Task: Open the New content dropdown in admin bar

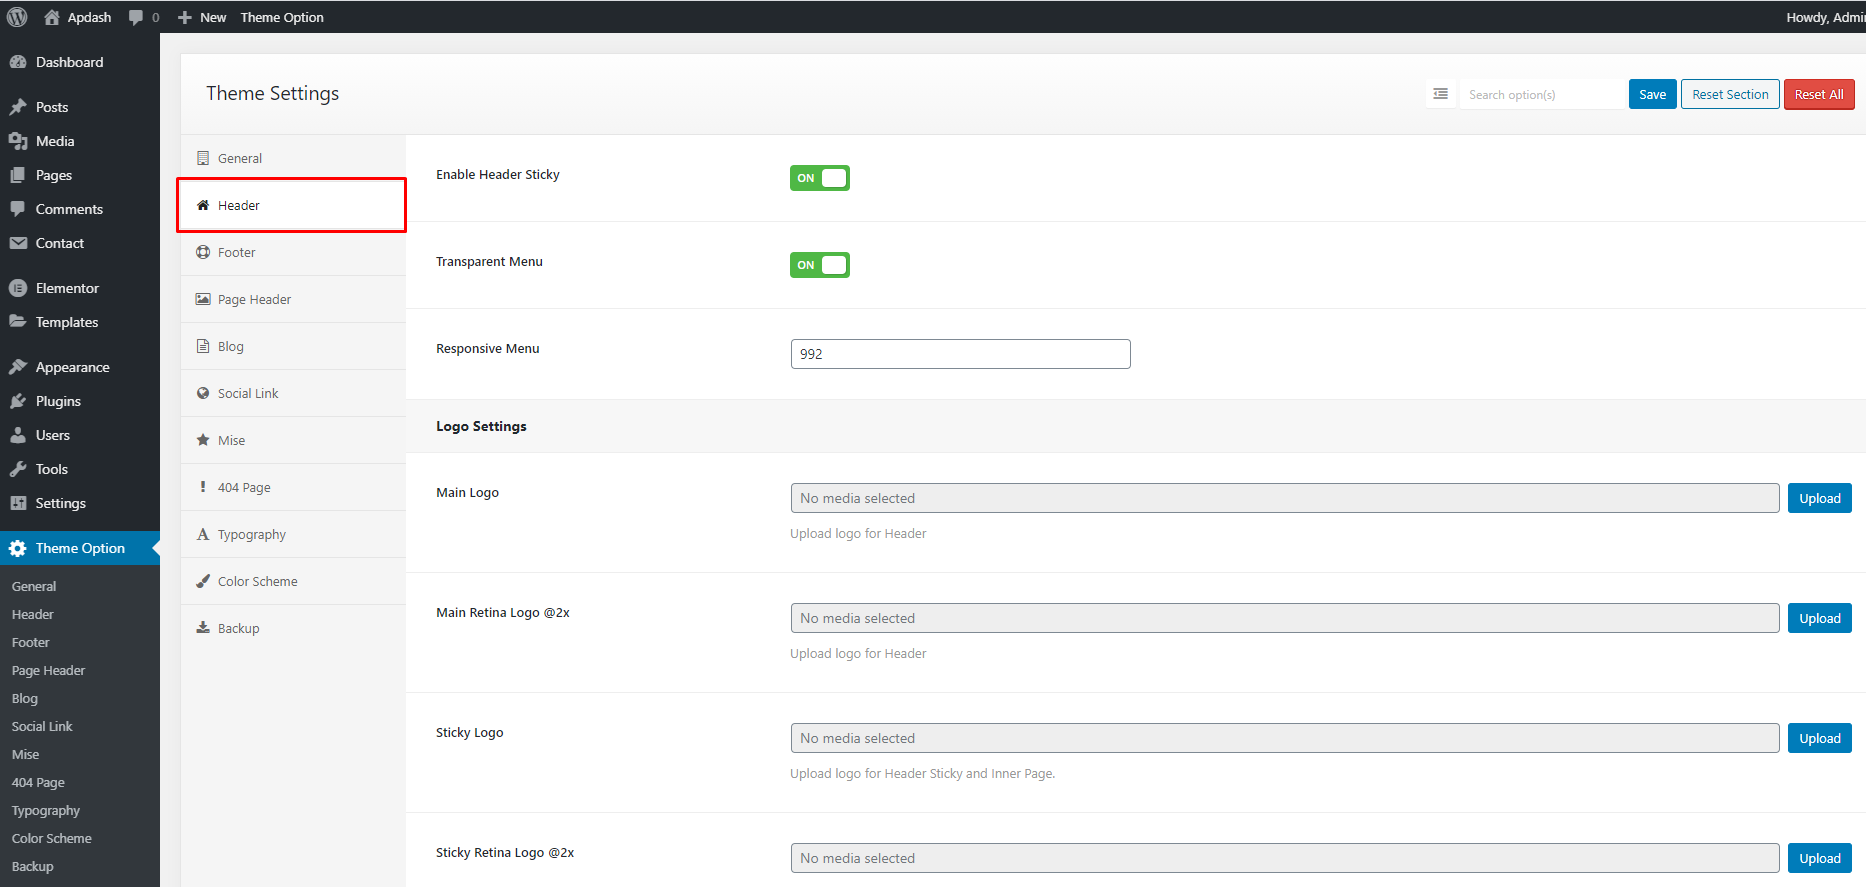Action: 202,17
